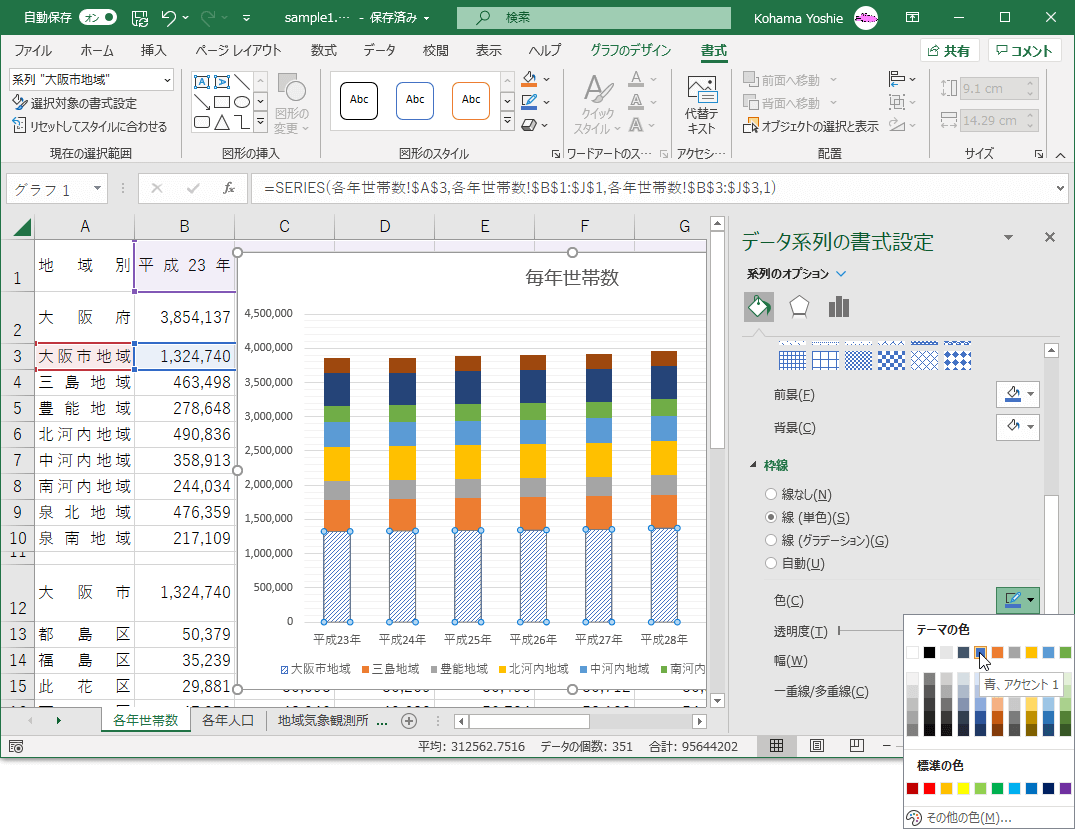Click Format Selection button in ribbon

pos(75,103)
